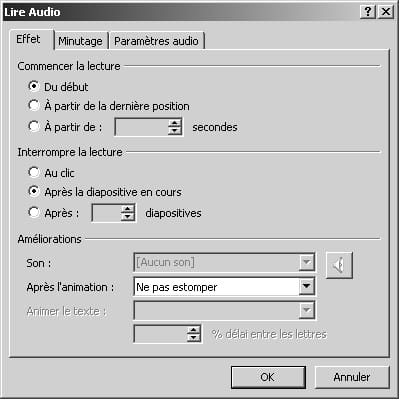Click the speaker sound preview icon
Screen dimensions: 399x399
(339, 265)
